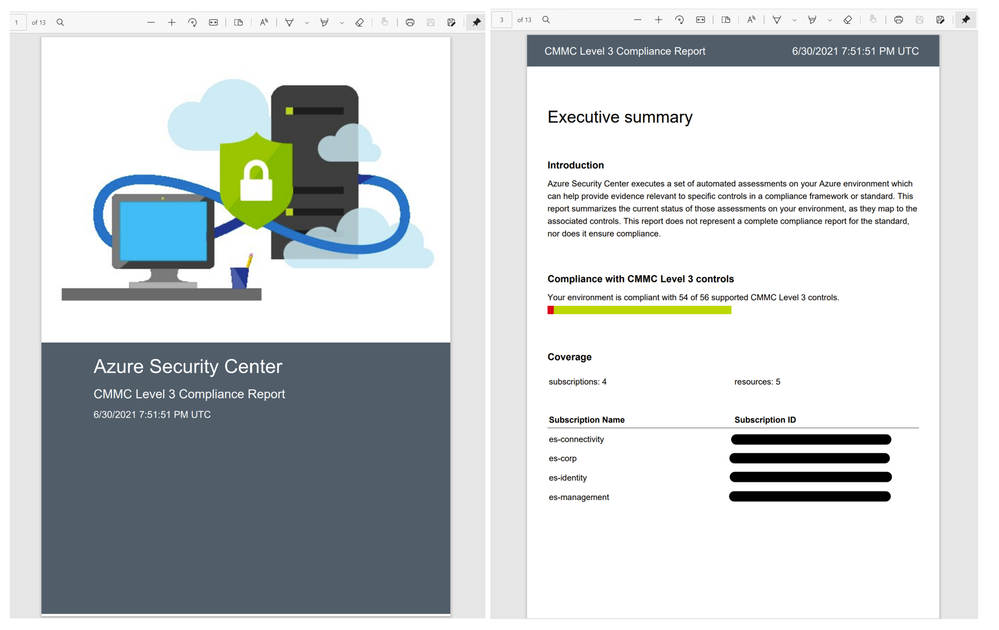999x630 pixels.
Task: Open Draw options dropdown in left viewer
Action: 306,23
